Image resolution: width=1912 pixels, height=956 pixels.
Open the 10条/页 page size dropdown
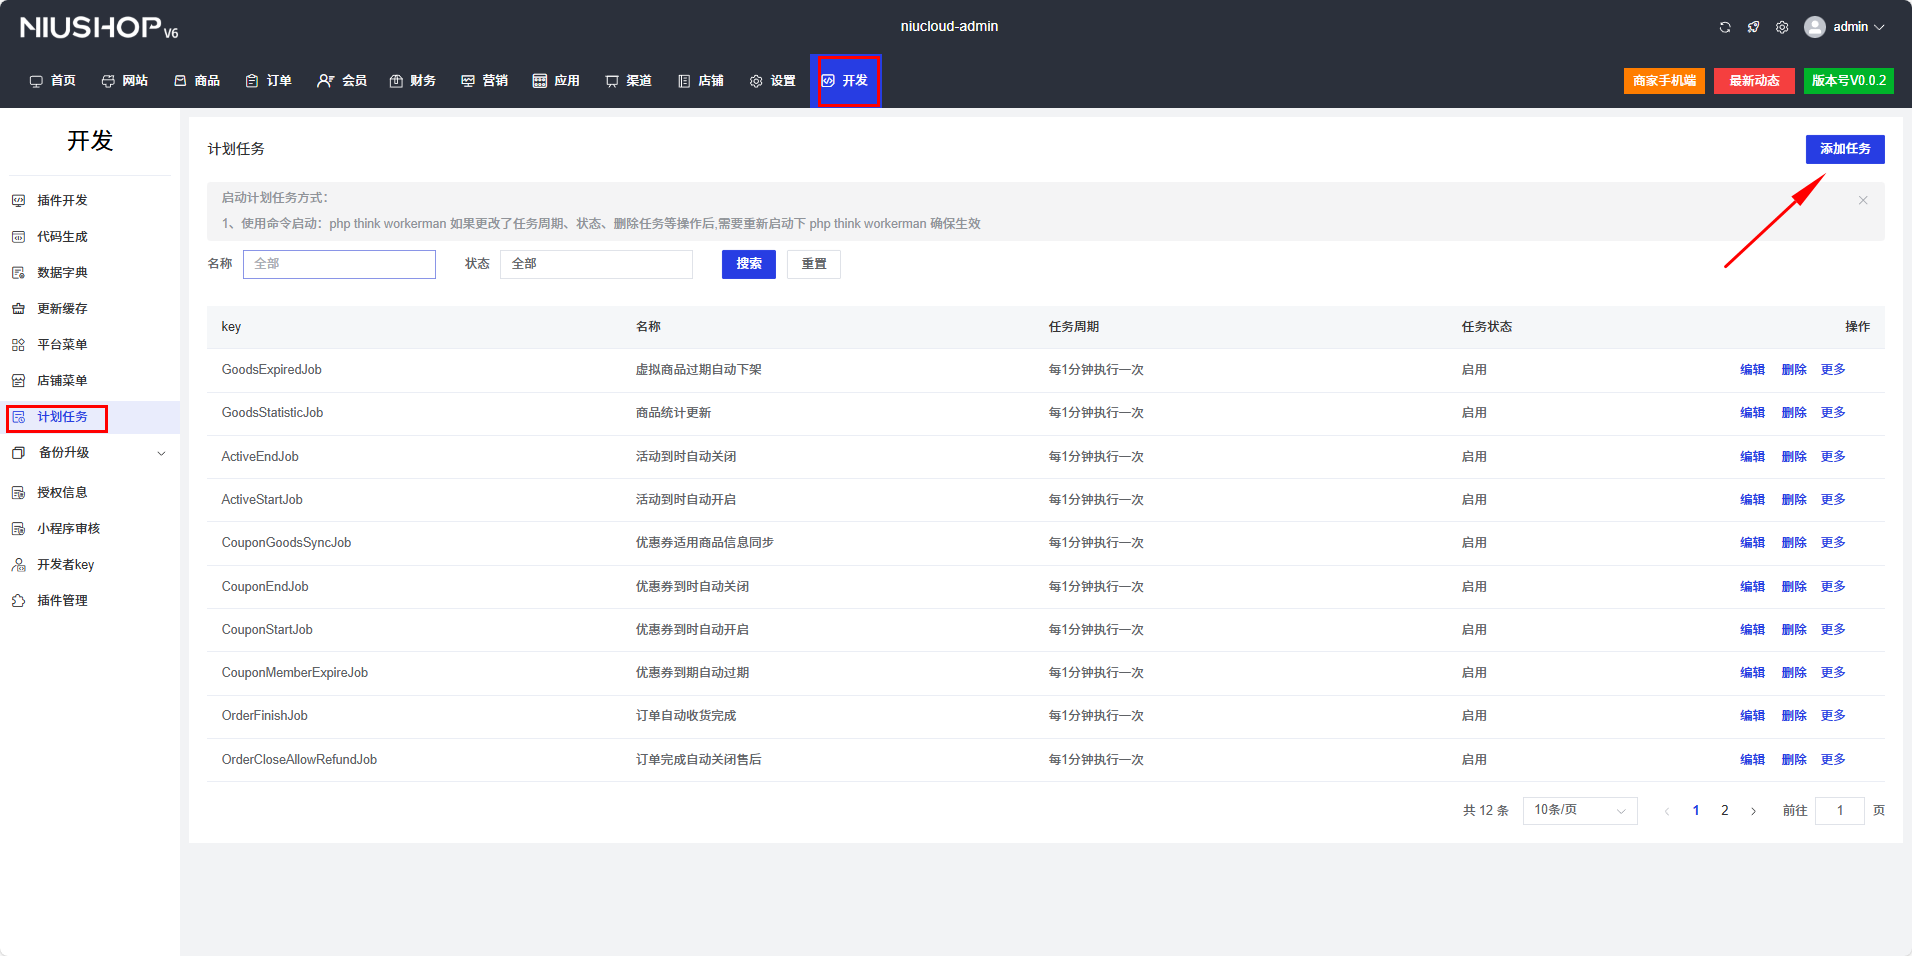(x=1579, y=810)
